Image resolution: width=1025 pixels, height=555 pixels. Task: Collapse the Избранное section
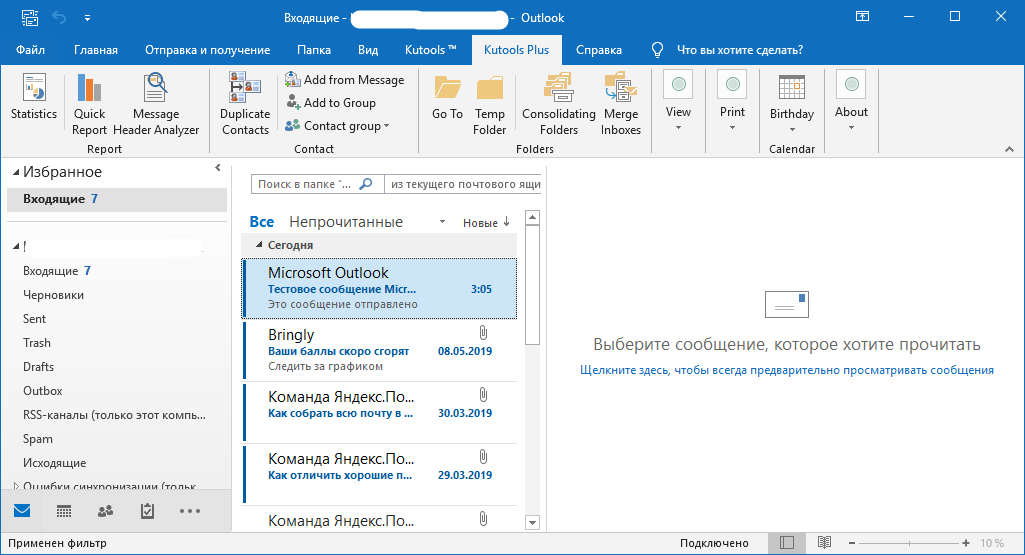coord(15,172)
